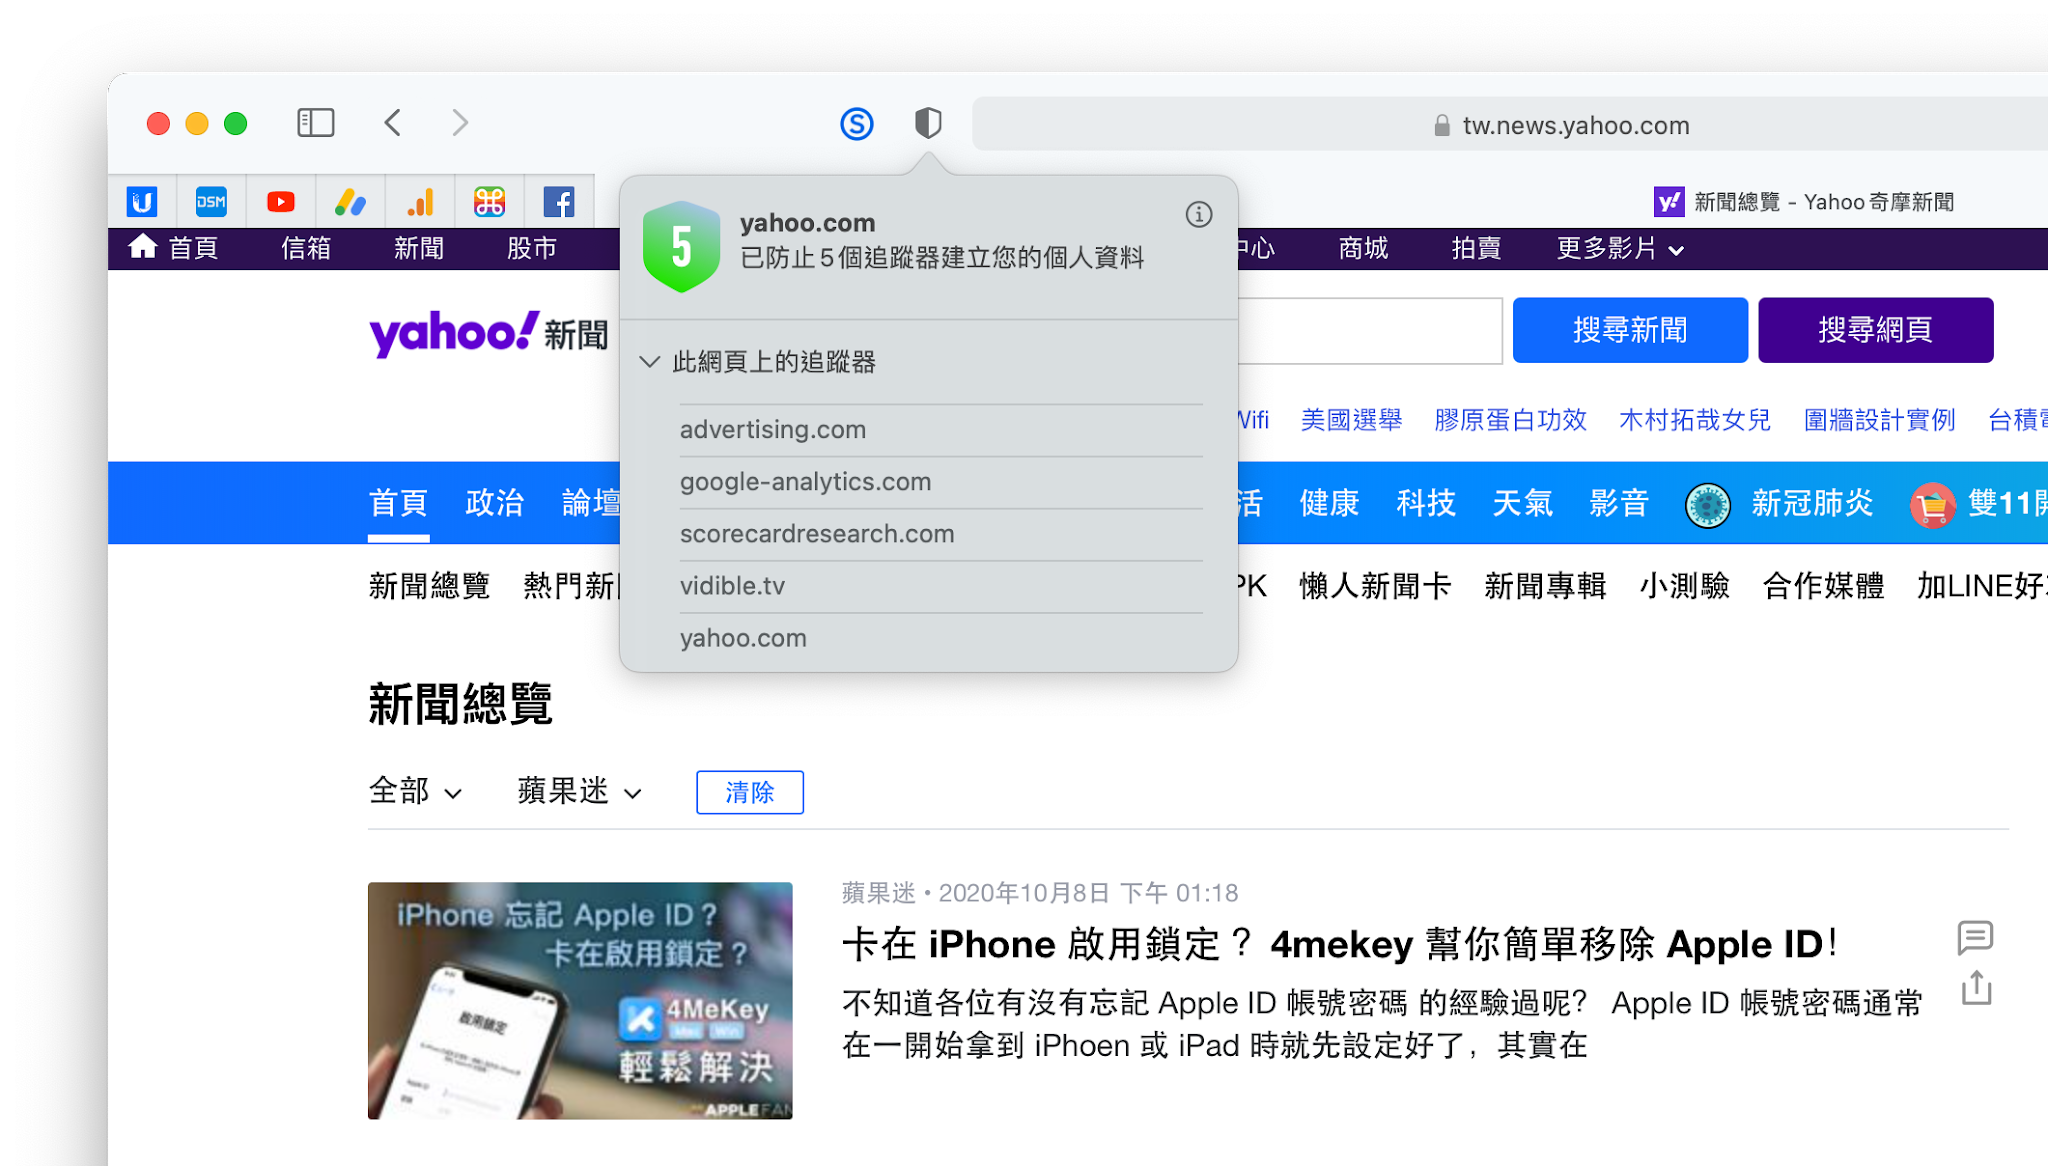Click the 搜尋新聞 button
This screenshot has width=2048, height=1166.
[1630, 330]
